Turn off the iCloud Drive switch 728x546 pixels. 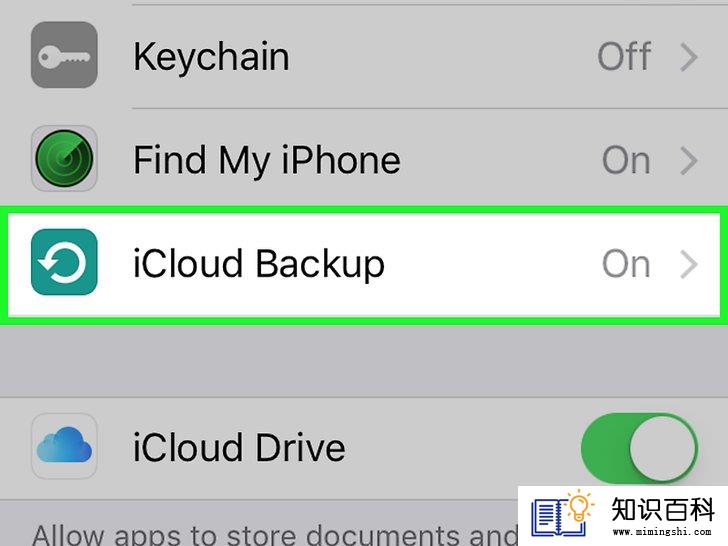[x=639, y=448]
